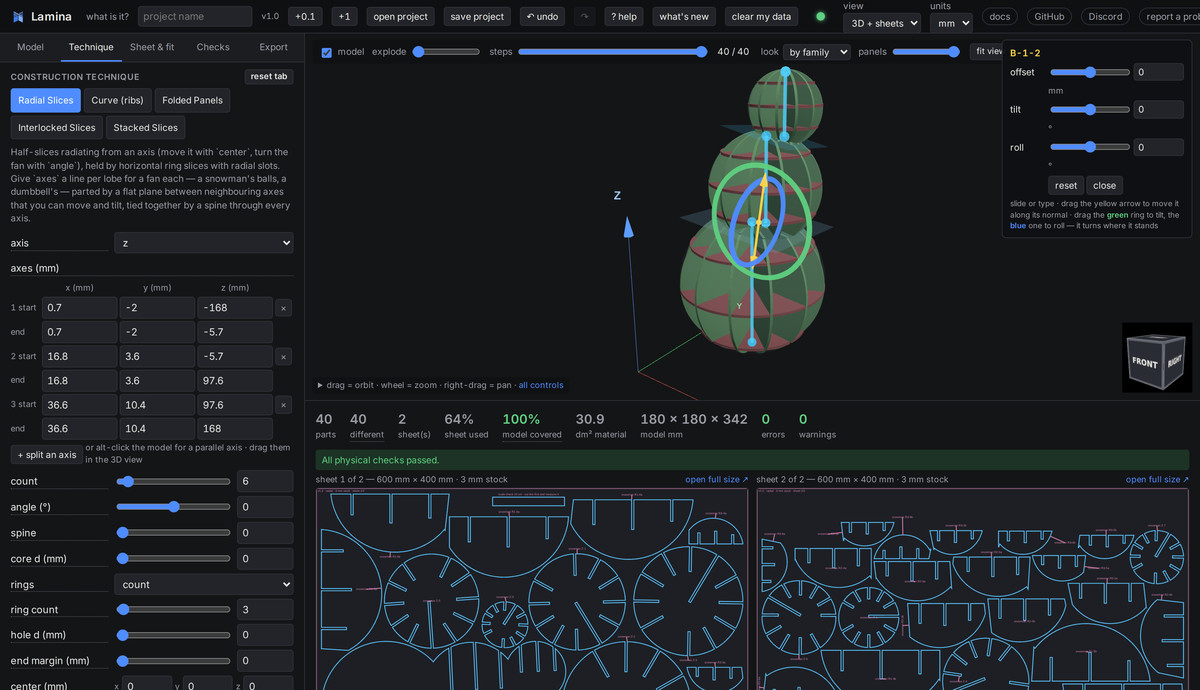
Task: Click the count value field showing 6
Action: point(265,481)
